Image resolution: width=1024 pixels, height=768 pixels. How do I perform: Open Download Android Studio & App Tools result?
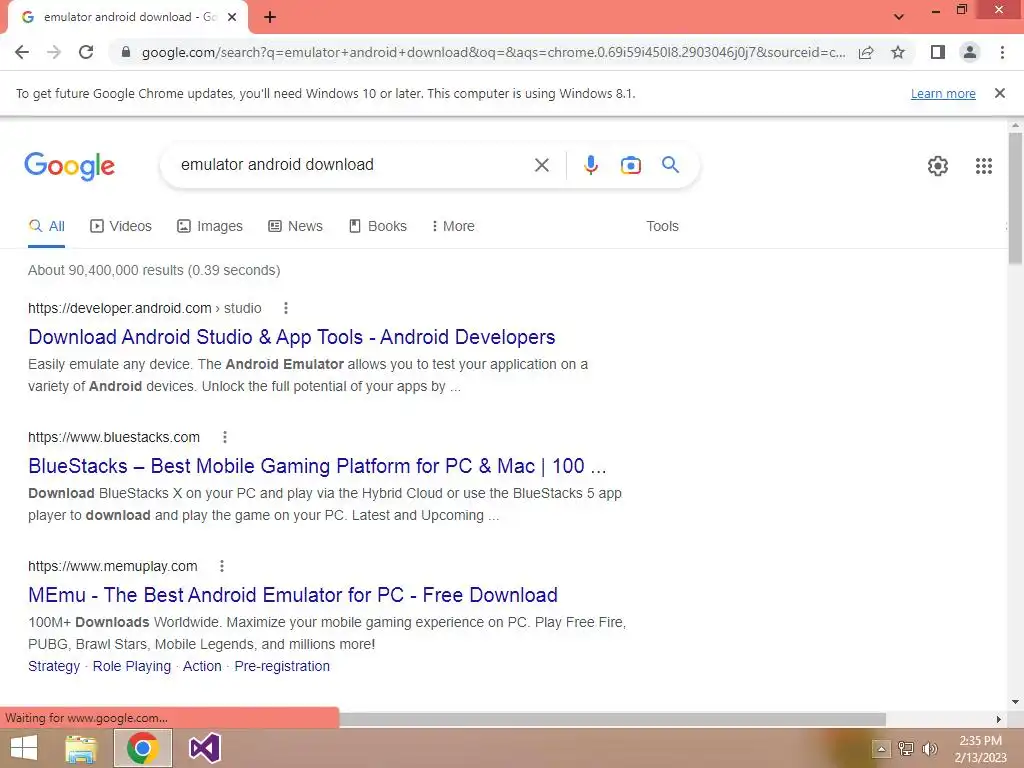pyautogui.click(x=291, y=337)
